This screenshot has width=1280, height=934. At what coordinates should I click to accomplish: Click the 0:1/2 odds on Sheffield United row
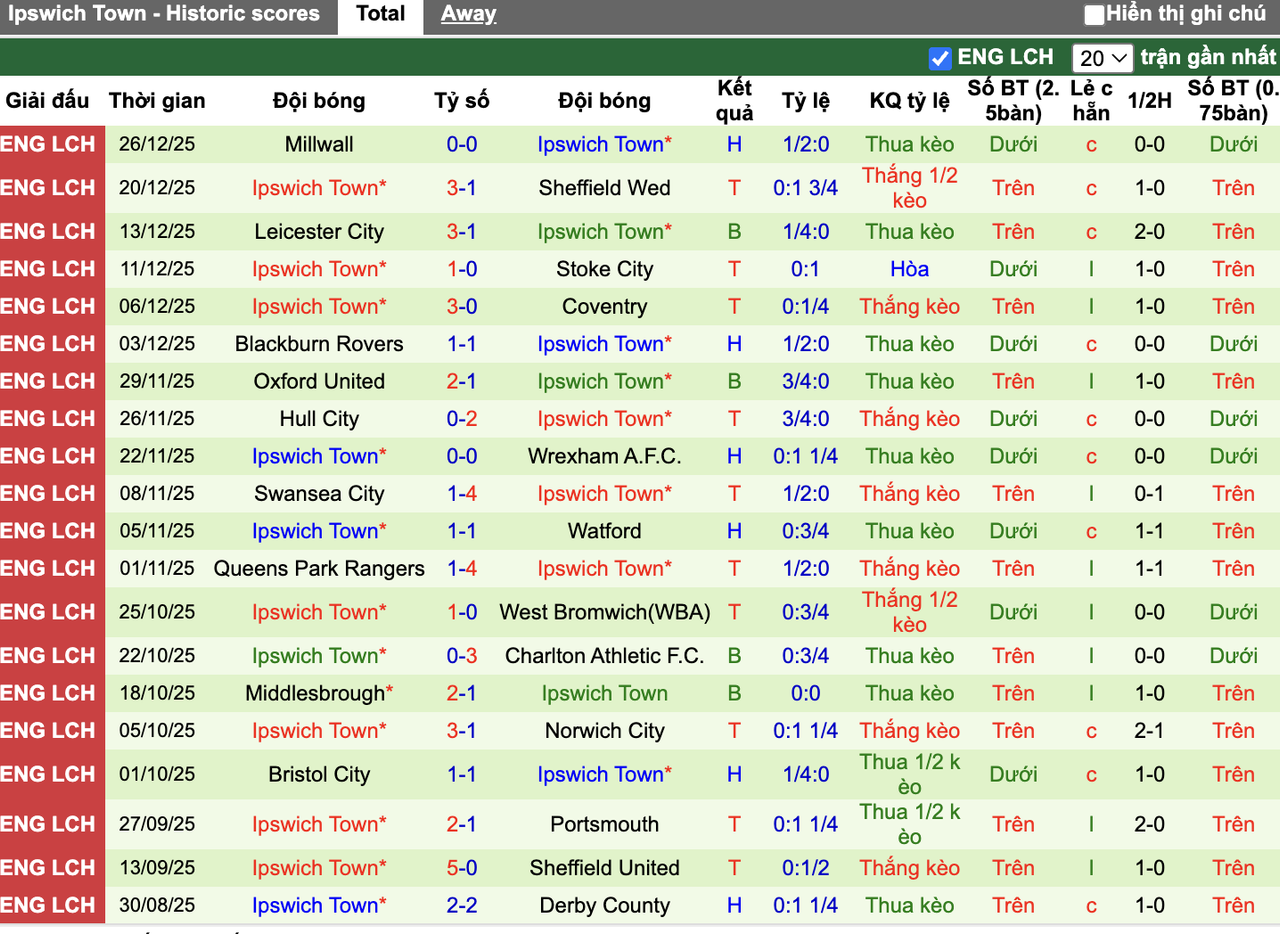(x=806, y=868)
